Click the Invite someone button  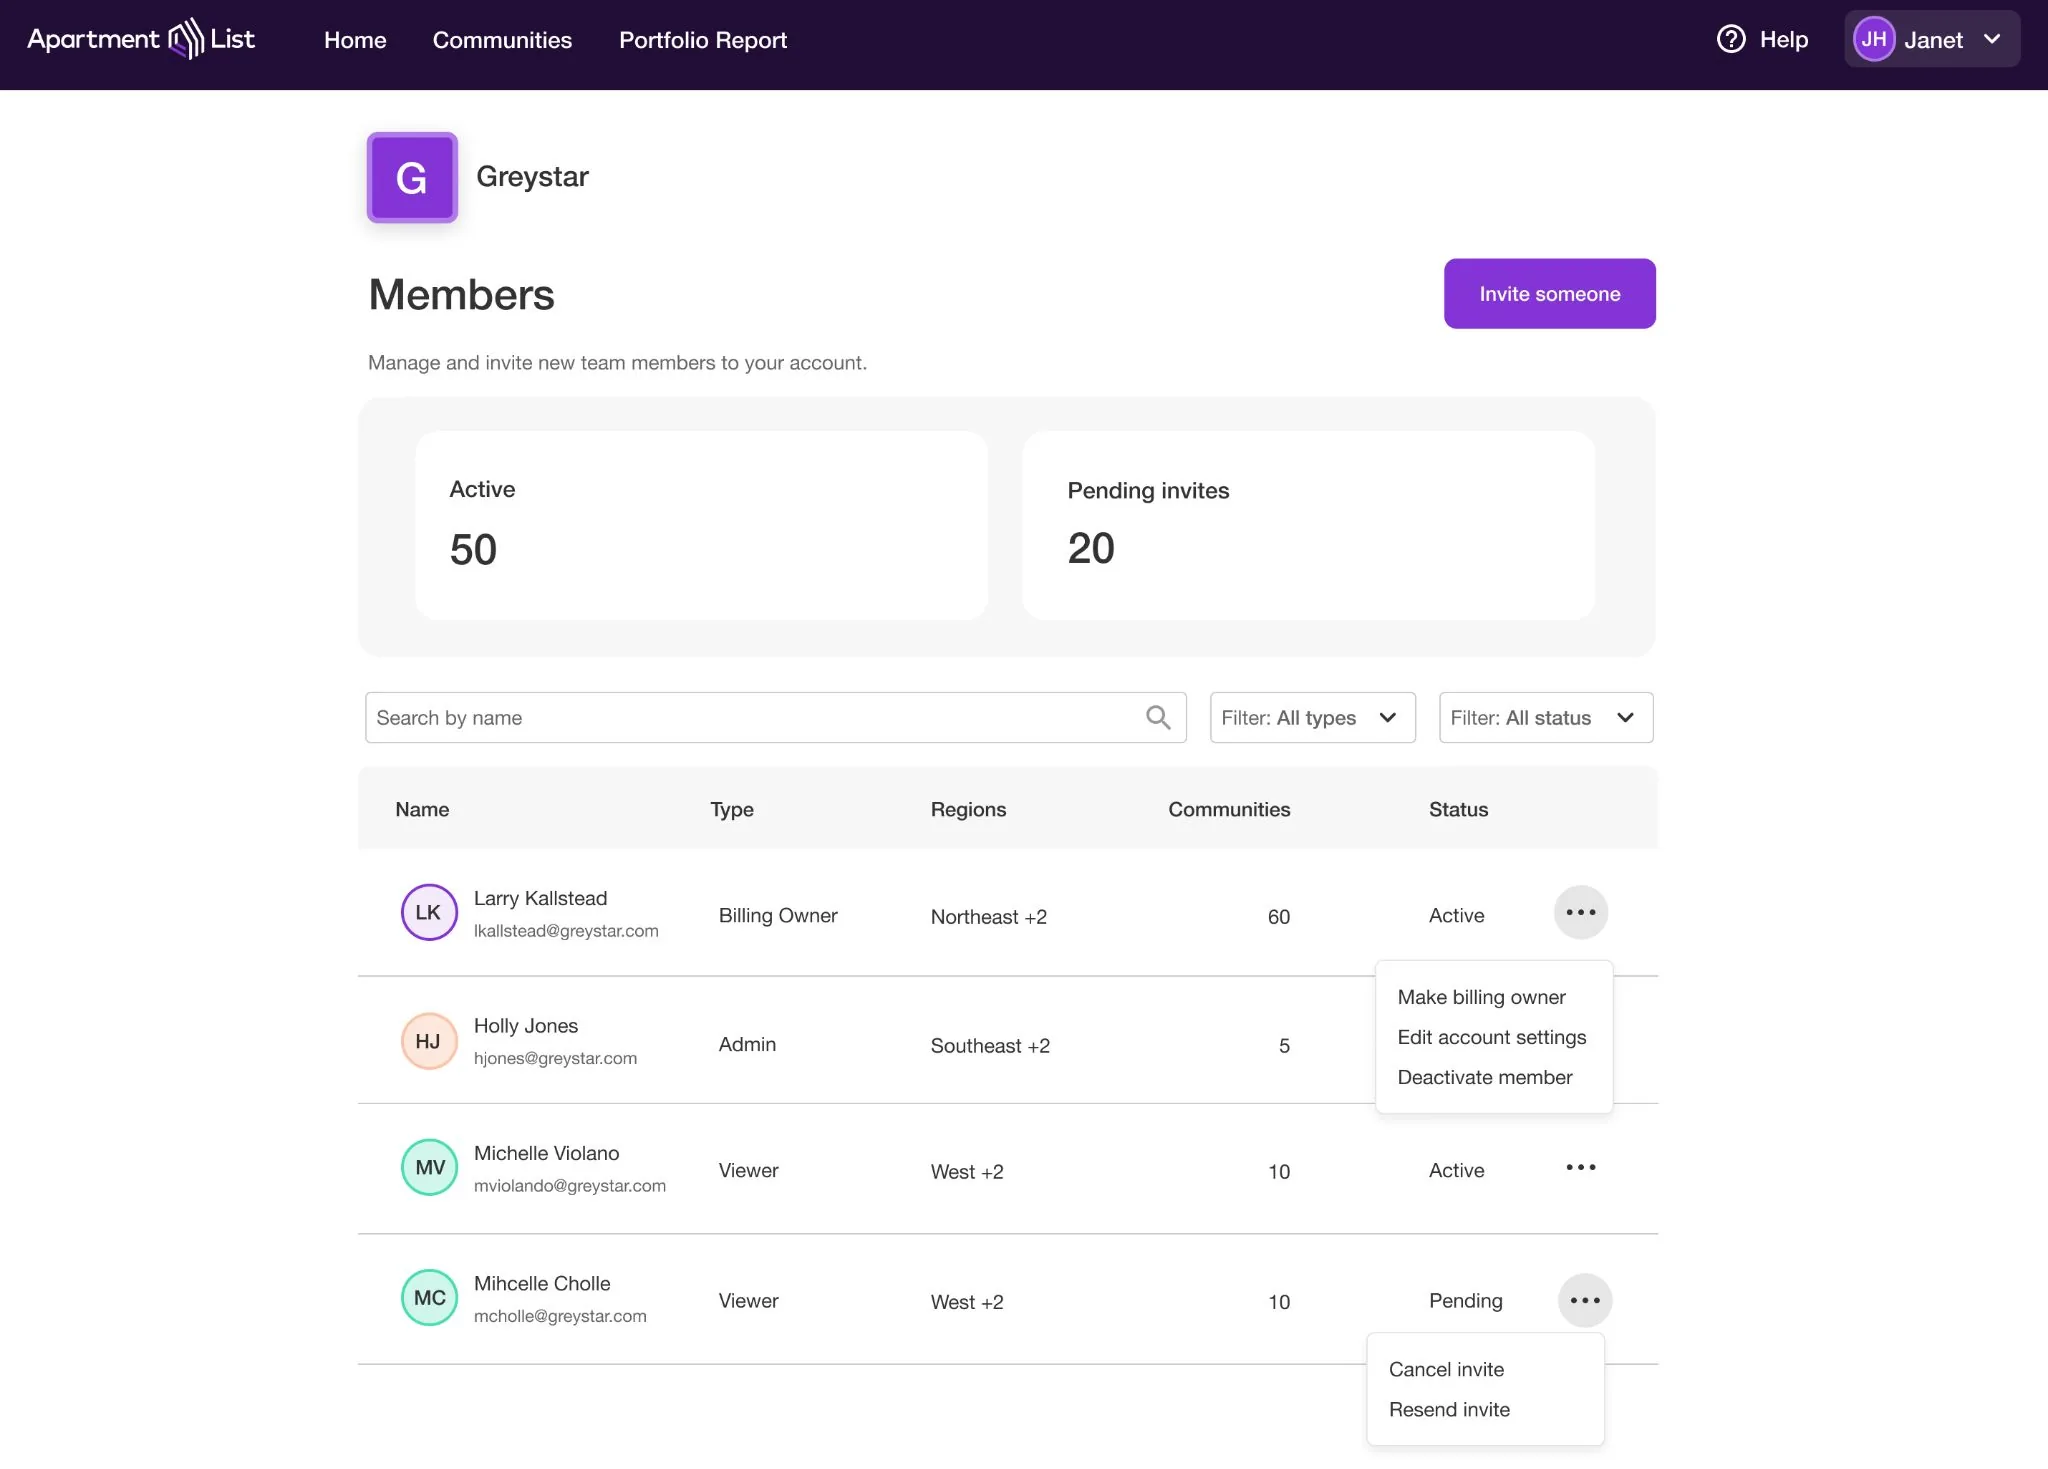(x=1549, y=294)
